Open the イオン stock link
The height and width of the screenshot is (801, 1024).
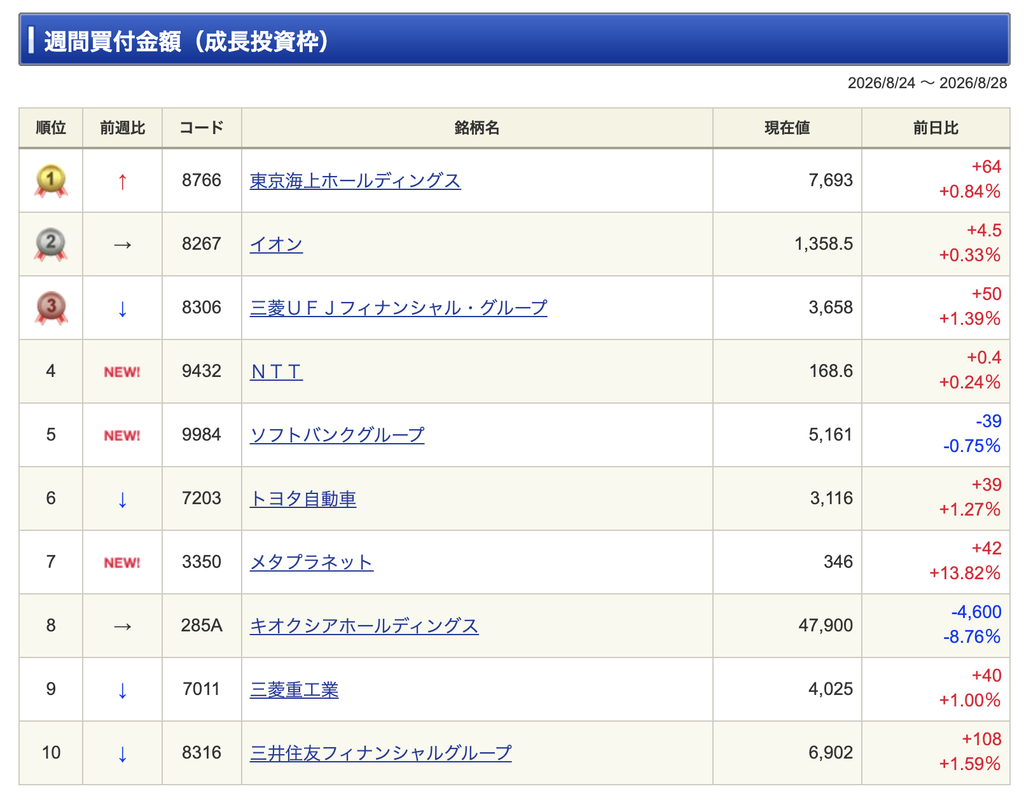tap(276, 244)
